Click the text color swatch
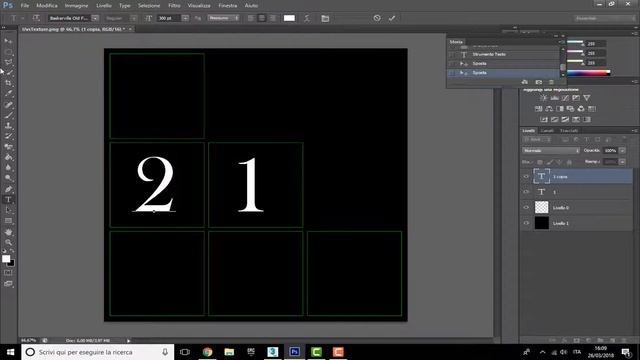Viewport: 640px width, 360px height. [x=289, y=18]
